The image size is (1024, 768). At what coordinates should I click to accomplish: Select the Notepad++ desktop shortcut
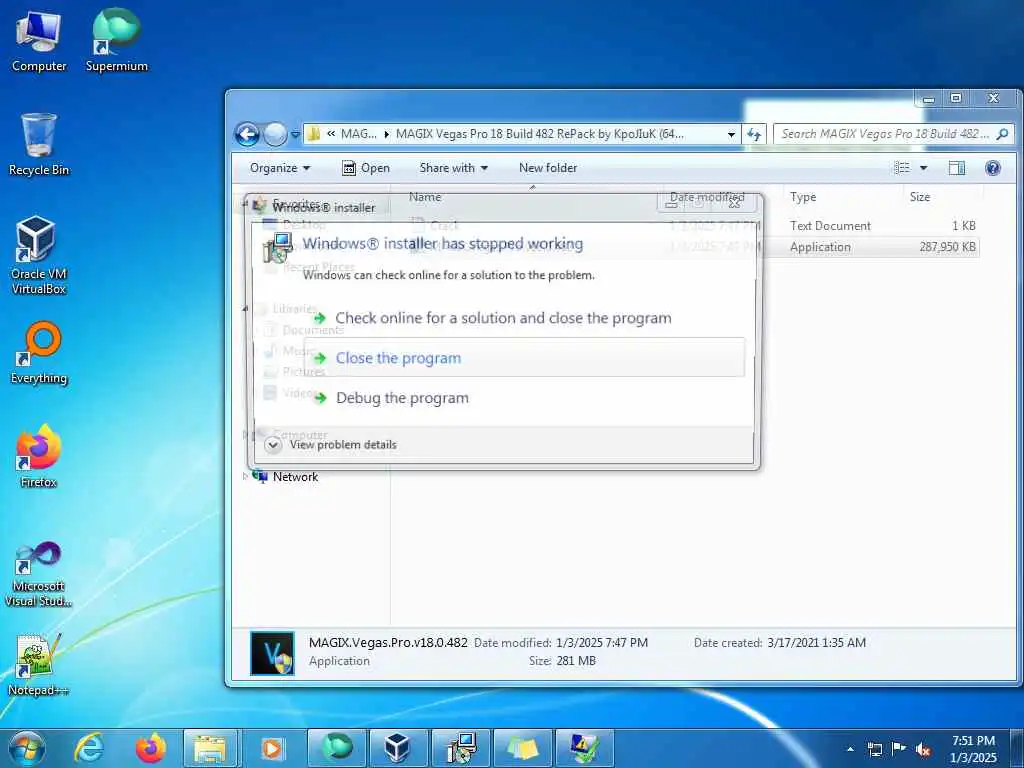coord(38,665)
